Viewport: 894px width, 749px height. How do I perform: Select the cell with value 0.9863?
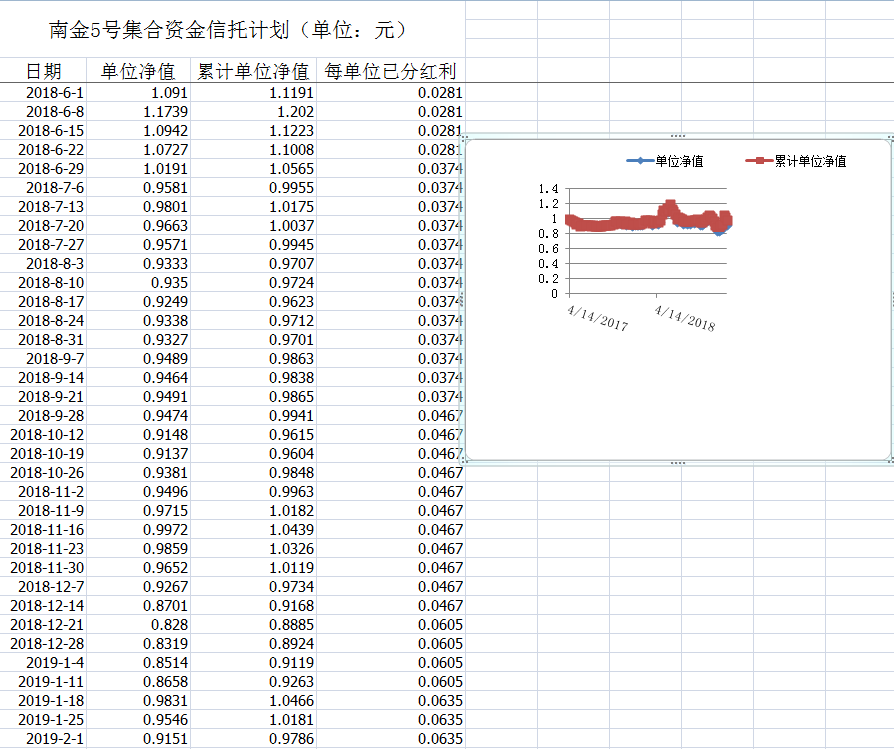pos(253,359)
